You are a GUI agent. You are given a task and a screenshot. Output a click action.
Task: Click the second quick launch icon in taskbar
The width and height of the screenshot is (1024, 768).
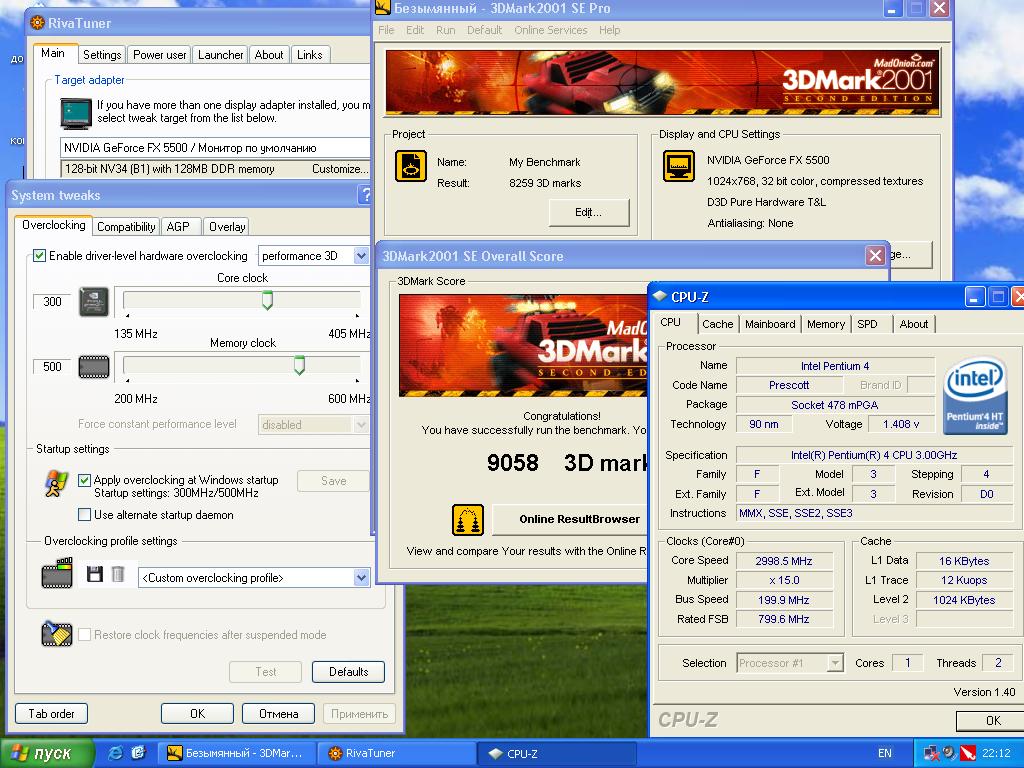[x=138, y=753]
